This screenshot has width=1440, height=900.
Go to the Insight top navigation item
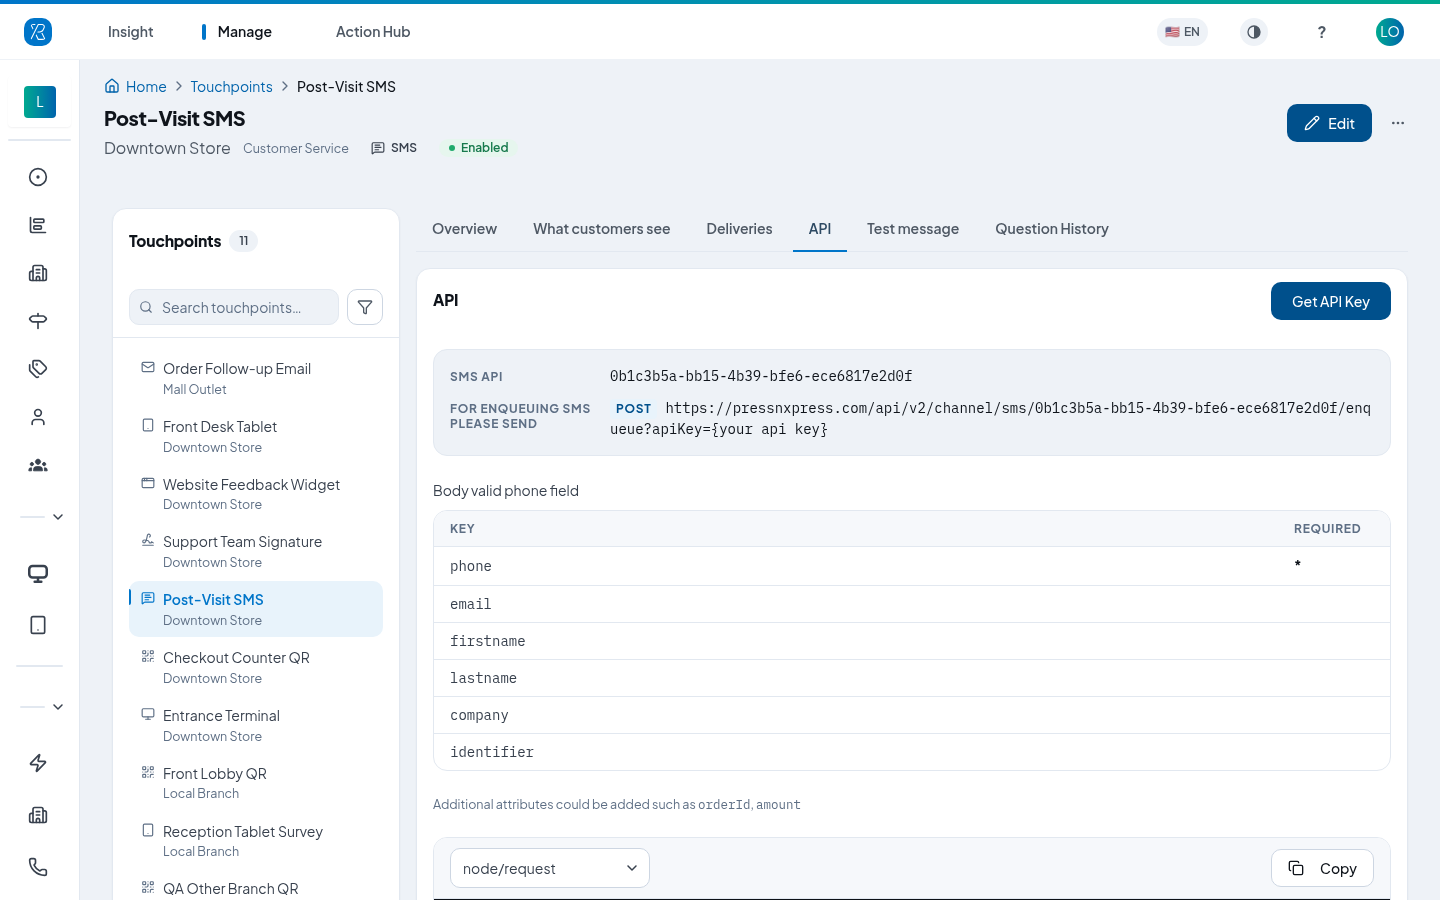(130, 32)
